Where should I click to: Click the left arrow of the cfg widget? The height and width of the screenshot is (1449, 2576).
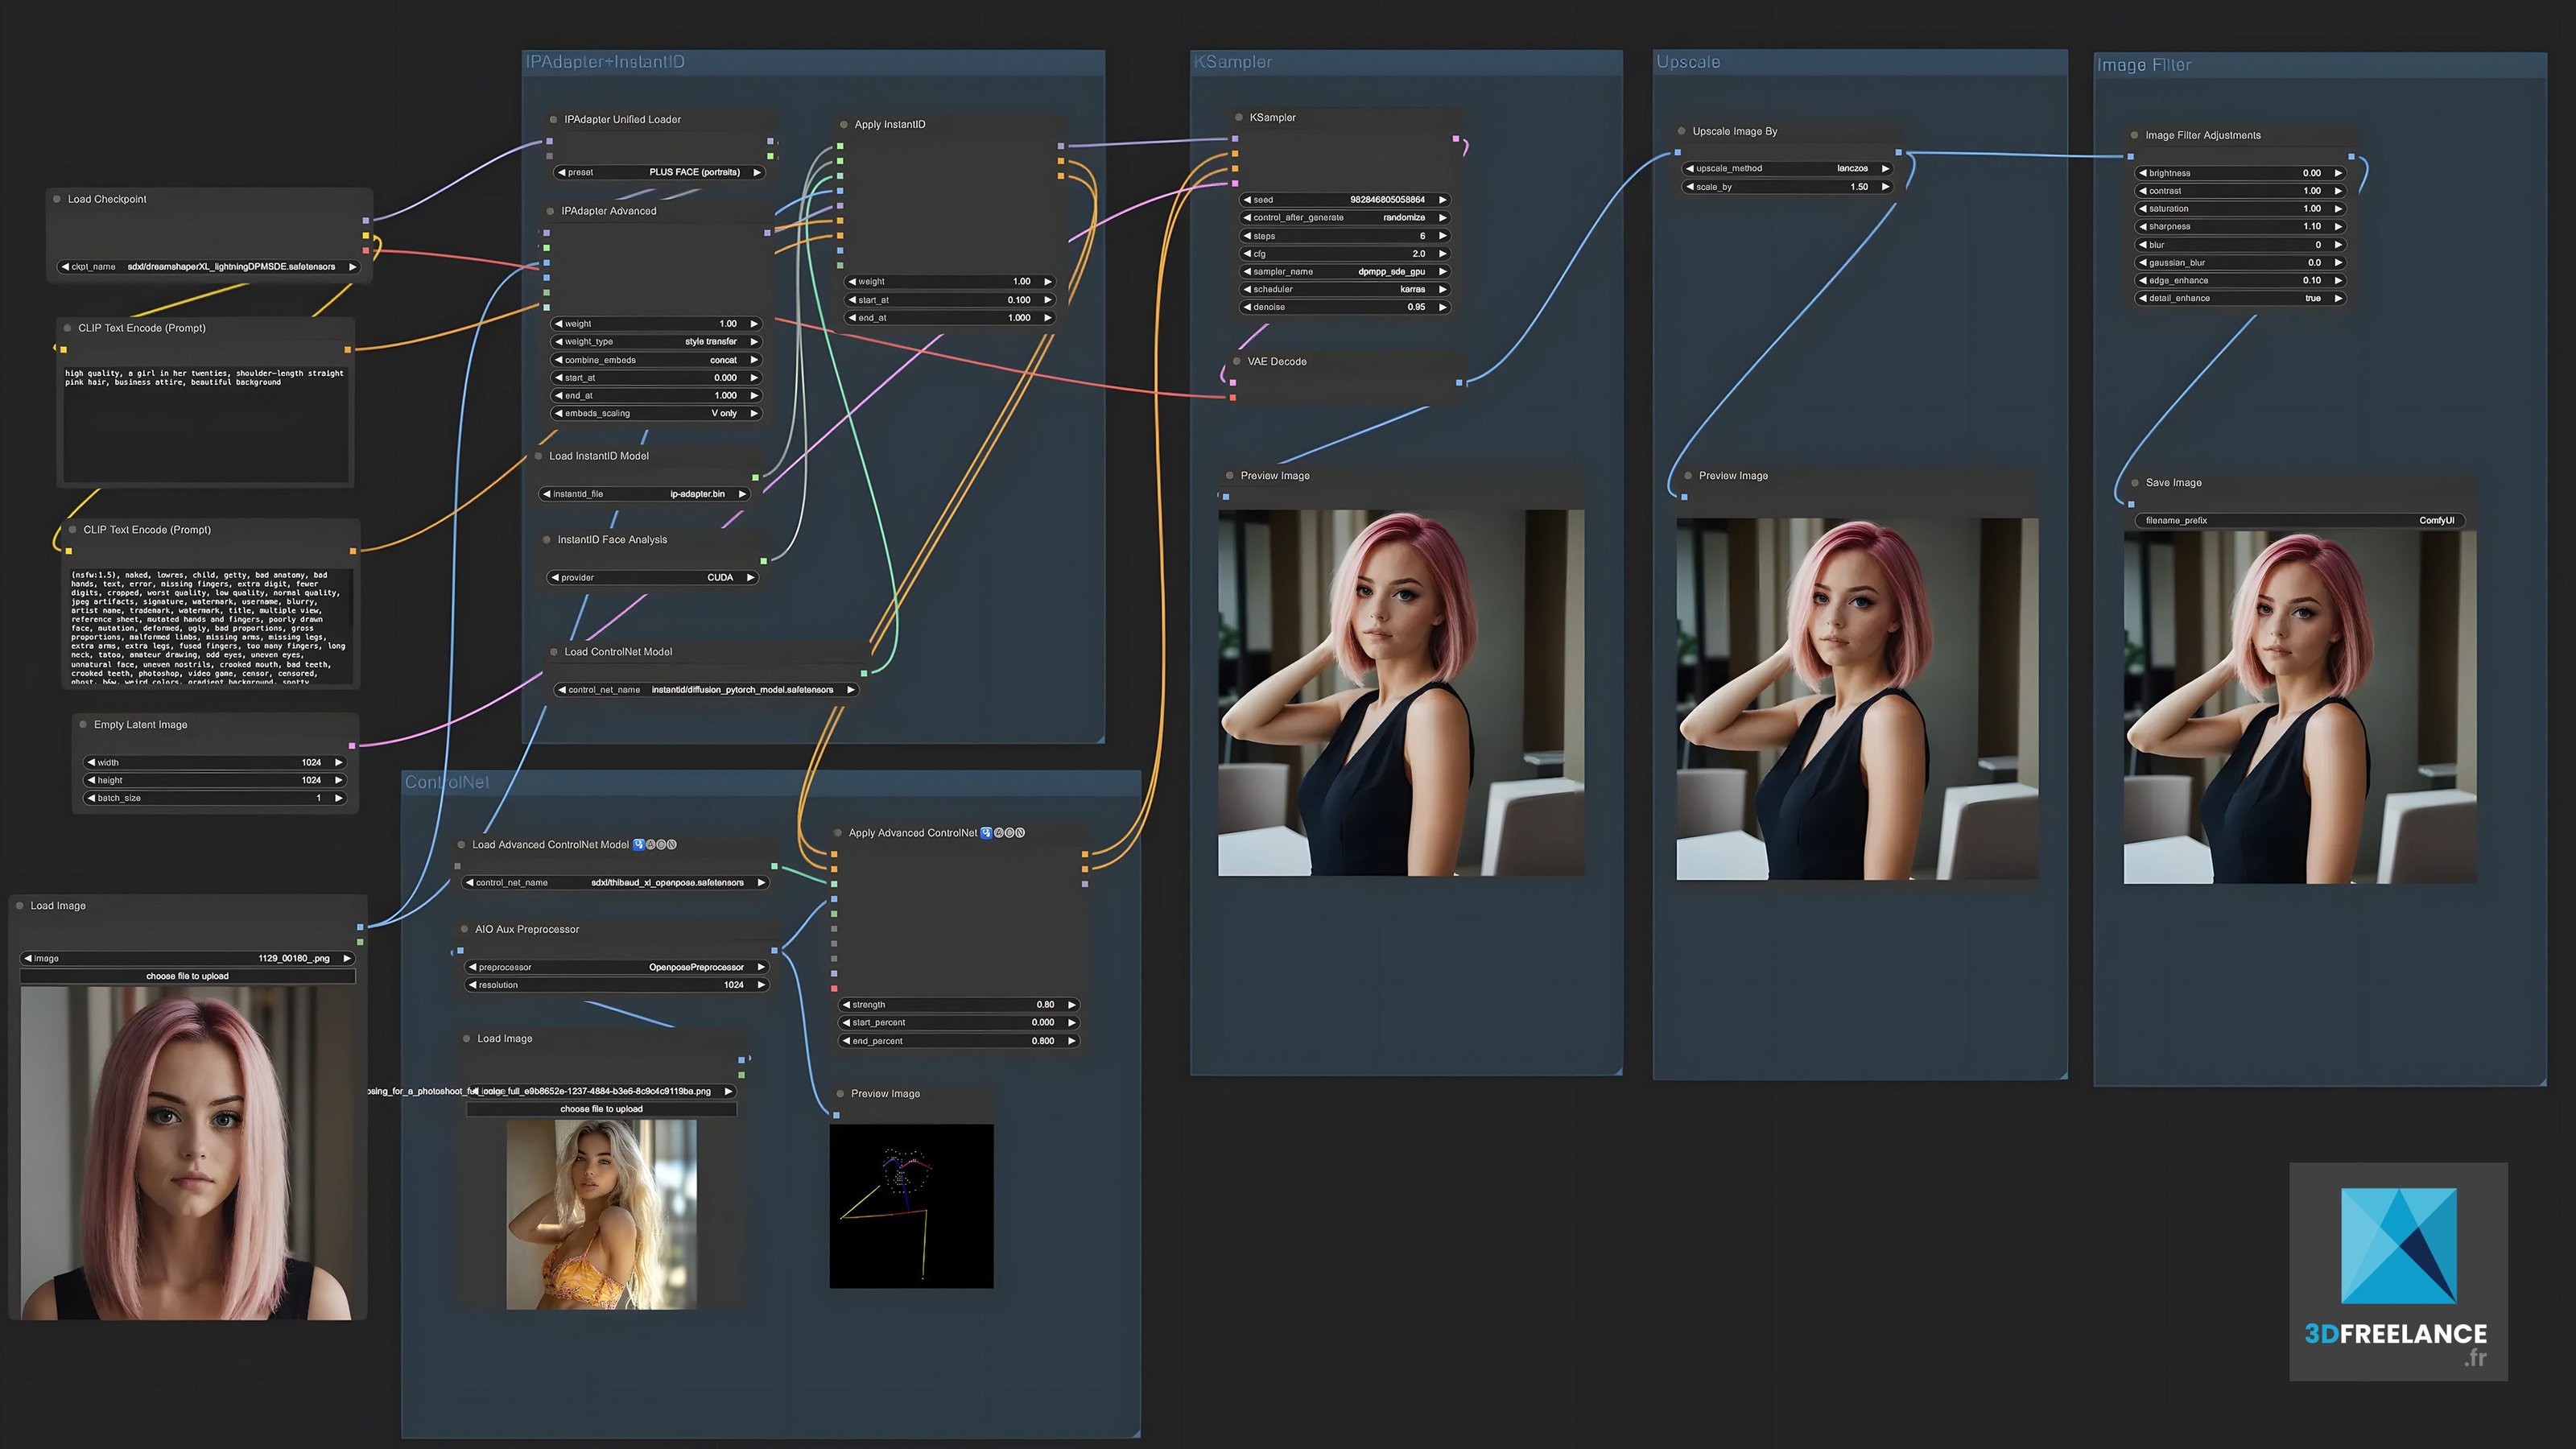tap(1247, 254)
